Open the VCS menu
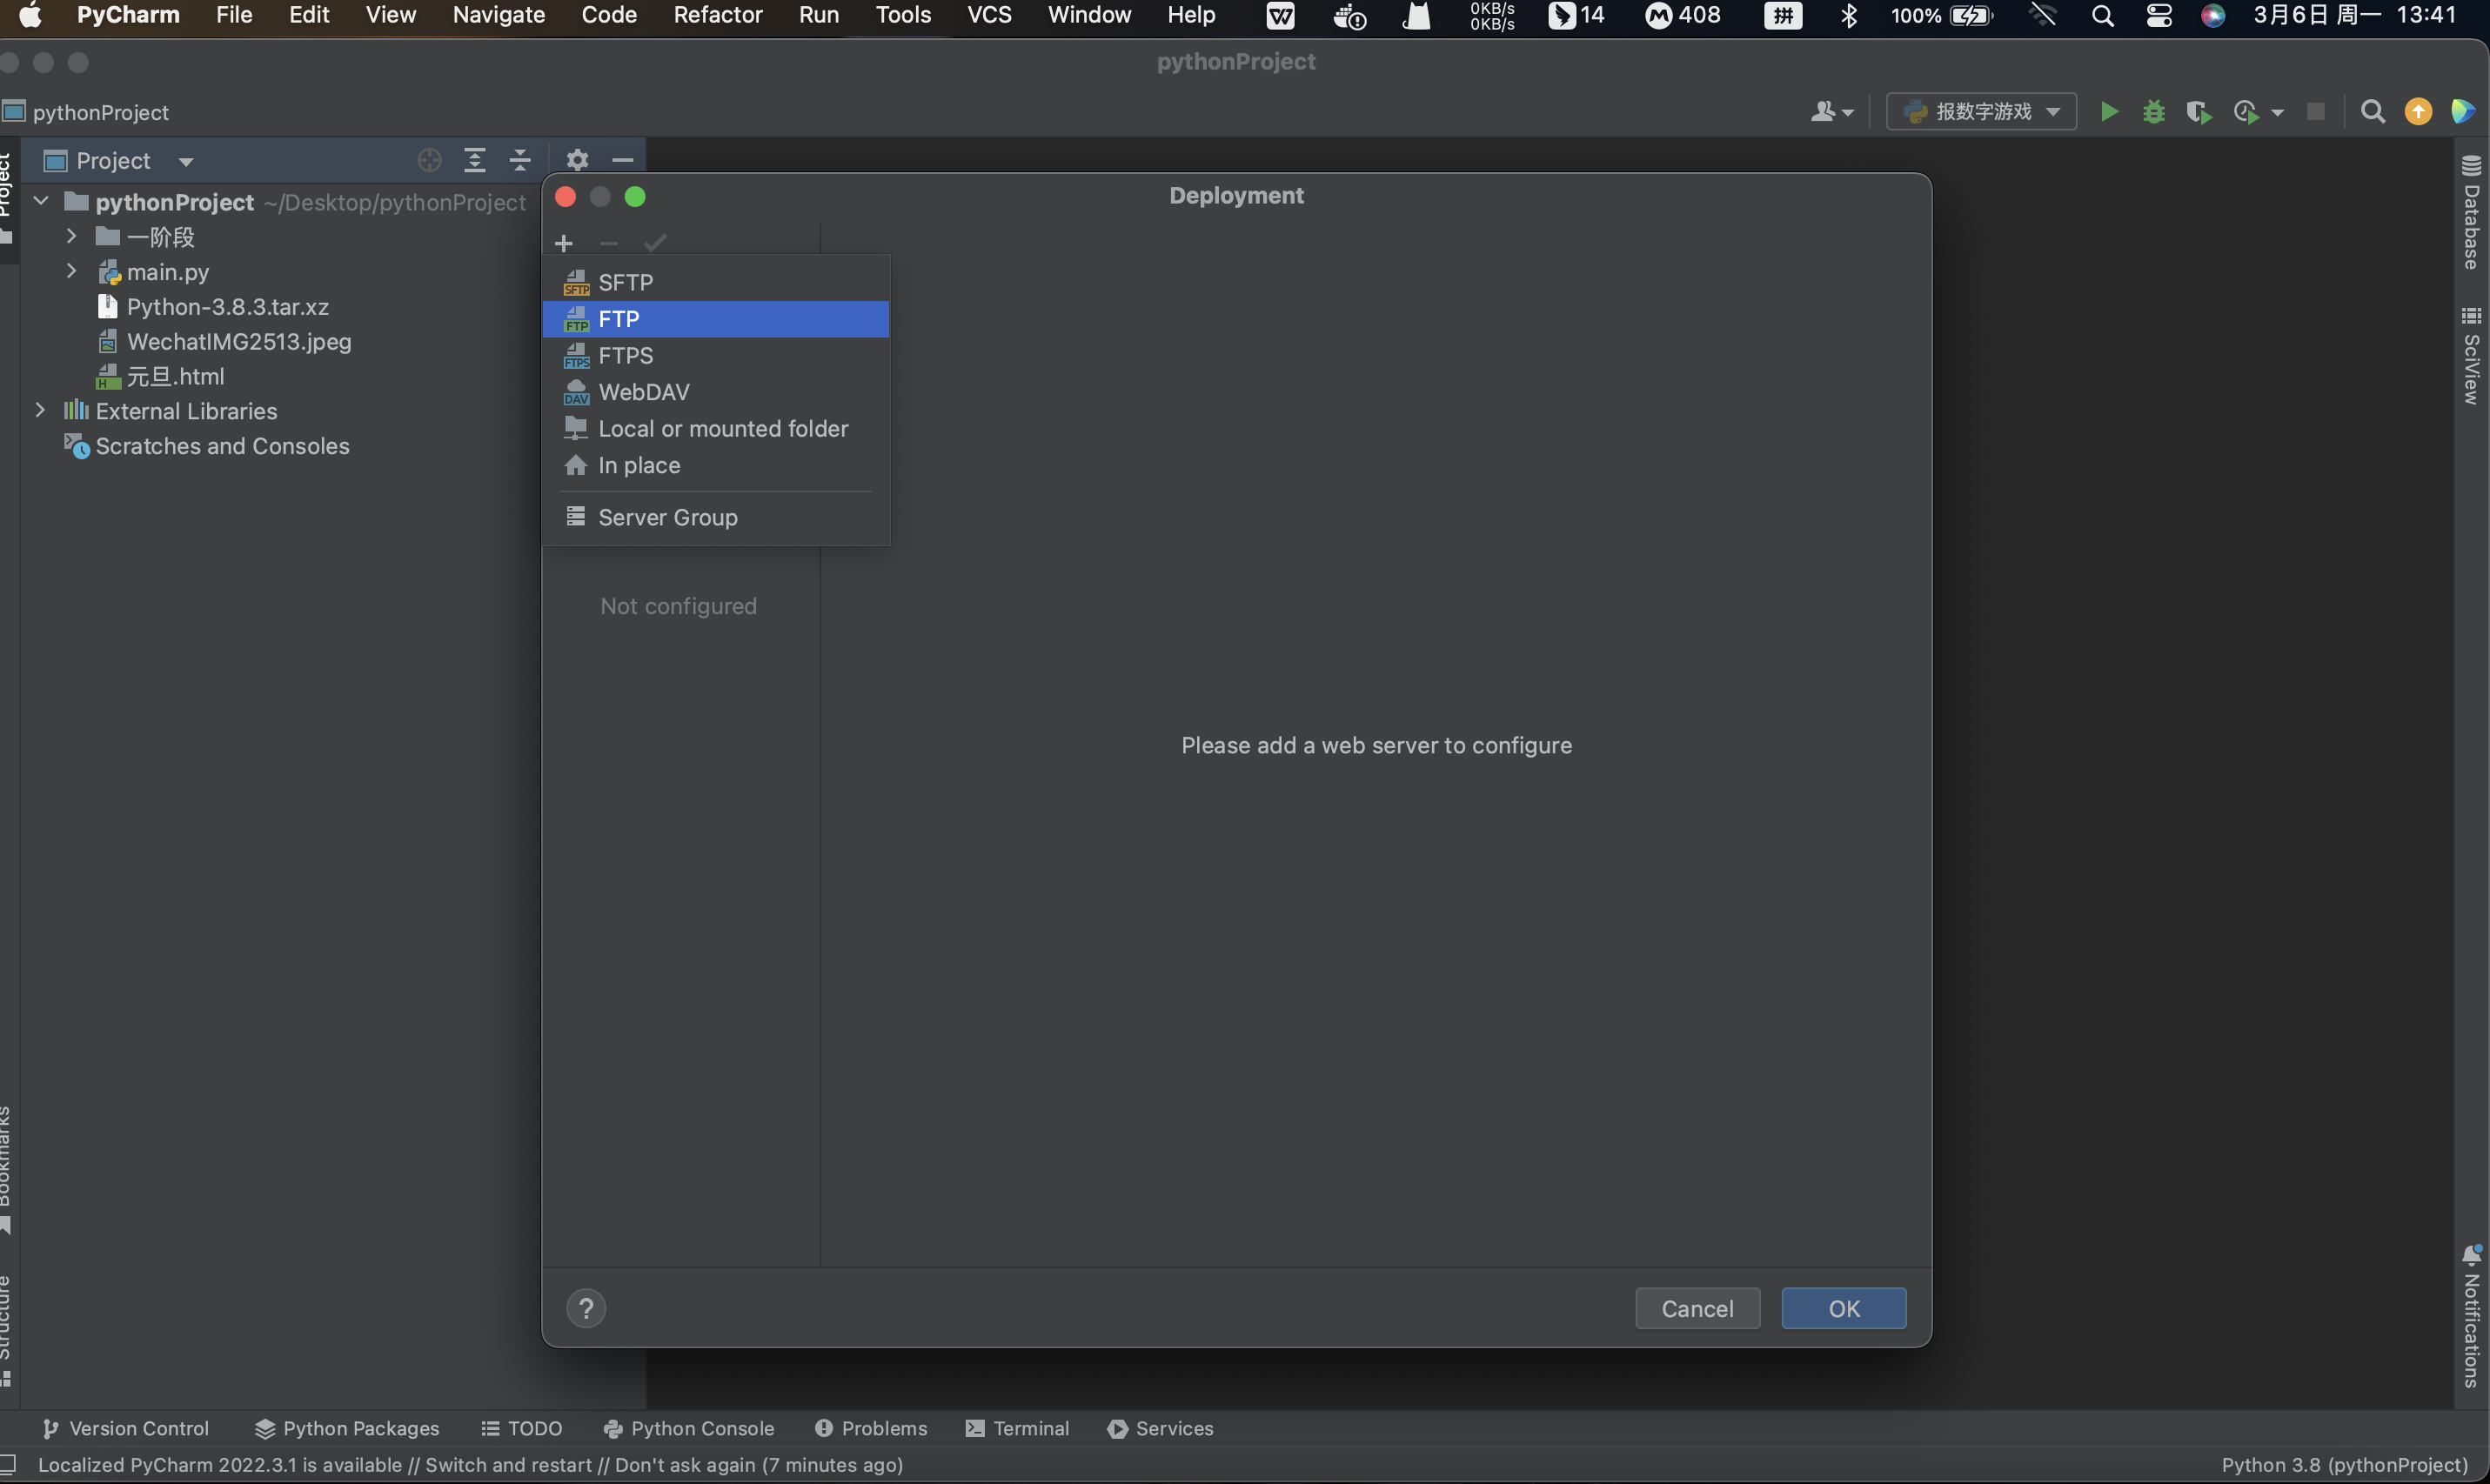Screen dimensions: 2490x1484 pyautogui.click(x=989, y=15)
